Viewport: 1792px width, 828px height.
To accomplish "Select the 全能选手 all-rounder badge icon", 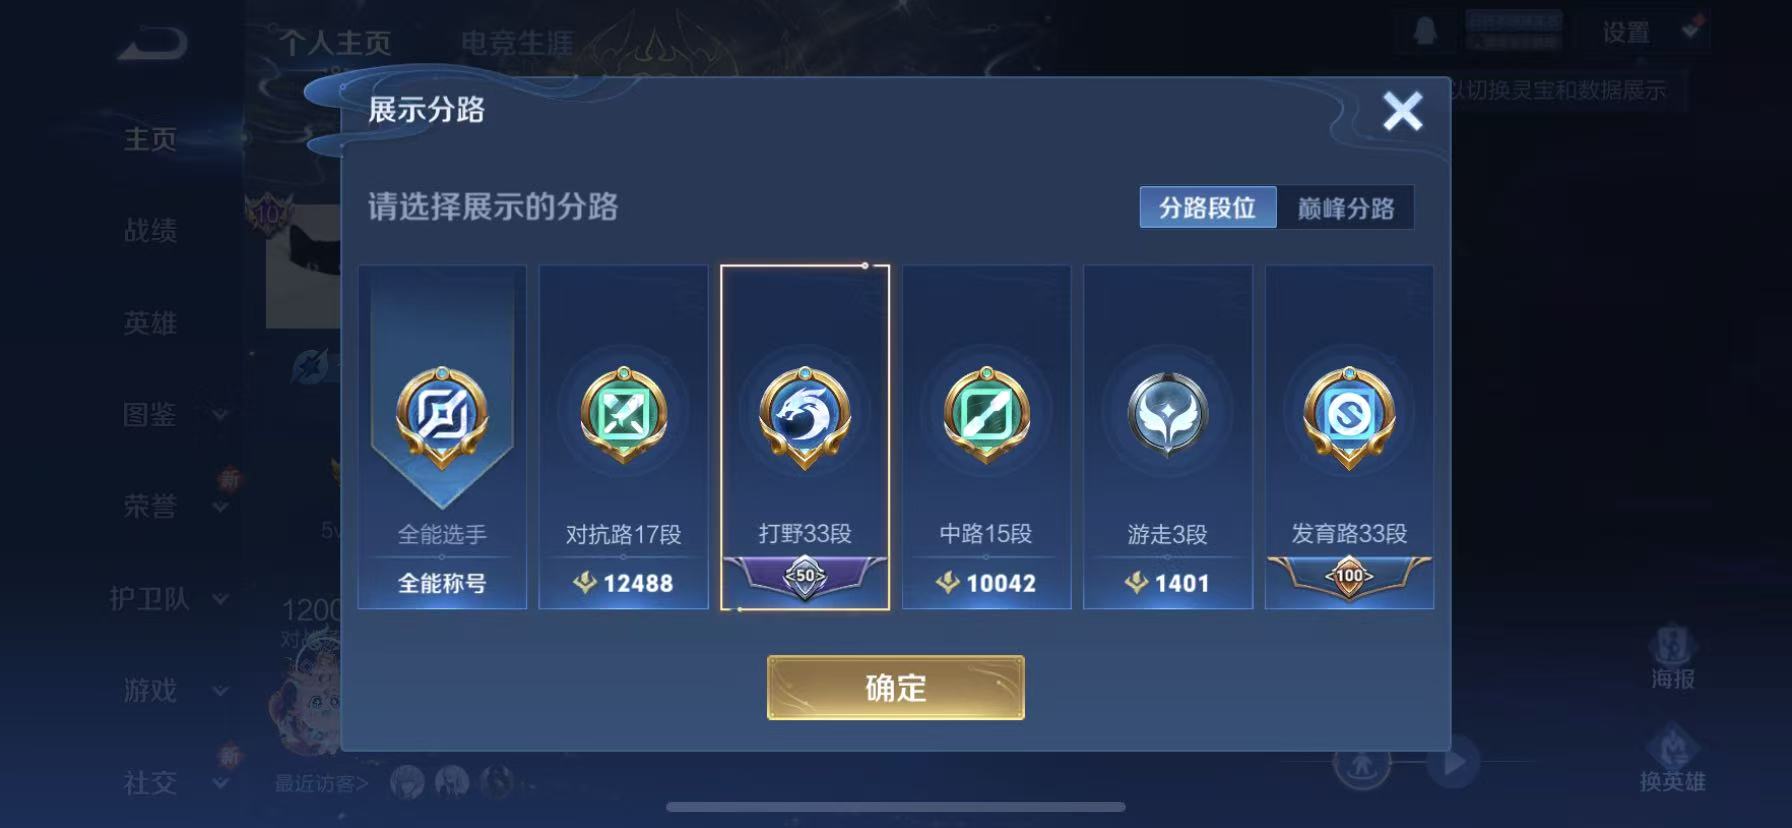I will 441,416.
